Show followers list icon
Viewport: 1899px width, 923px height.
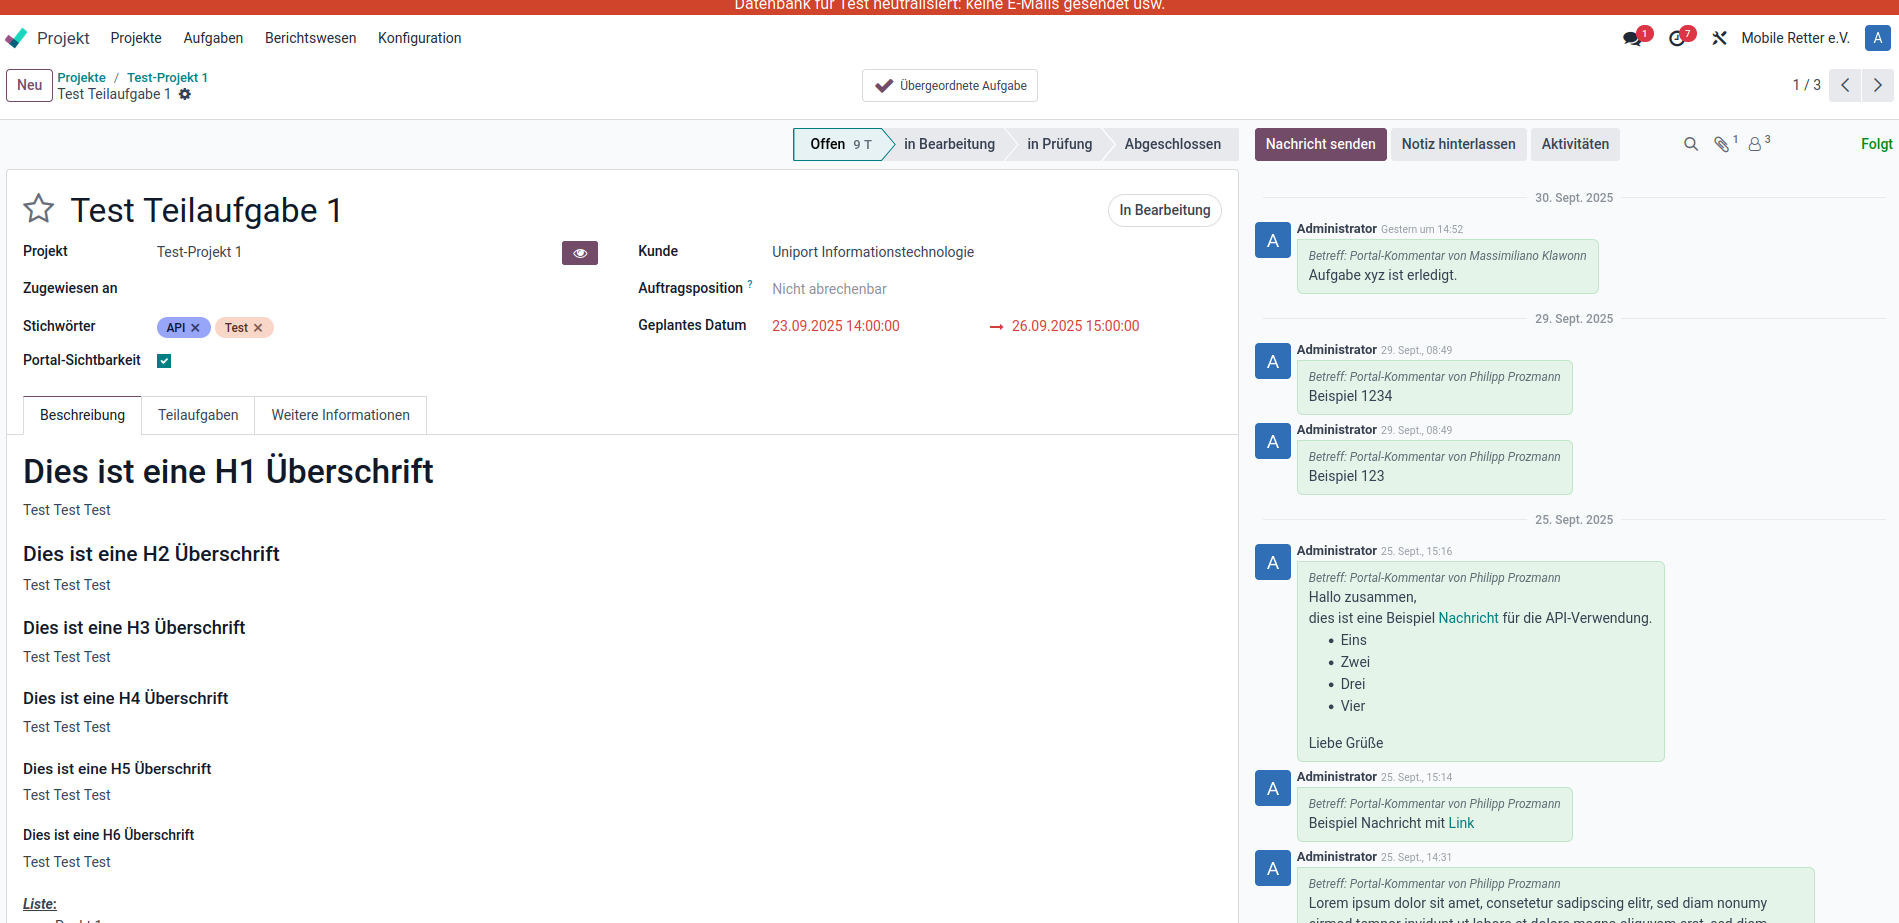(1755, 144)
